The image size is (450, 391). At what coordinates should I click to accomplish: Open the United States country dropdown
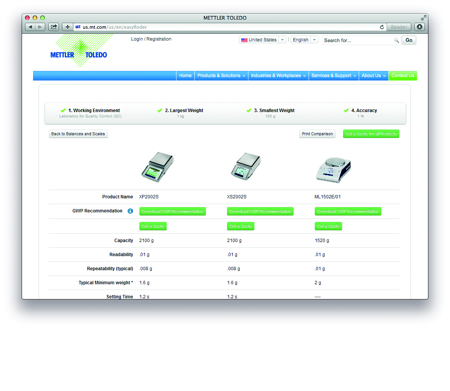263,40
